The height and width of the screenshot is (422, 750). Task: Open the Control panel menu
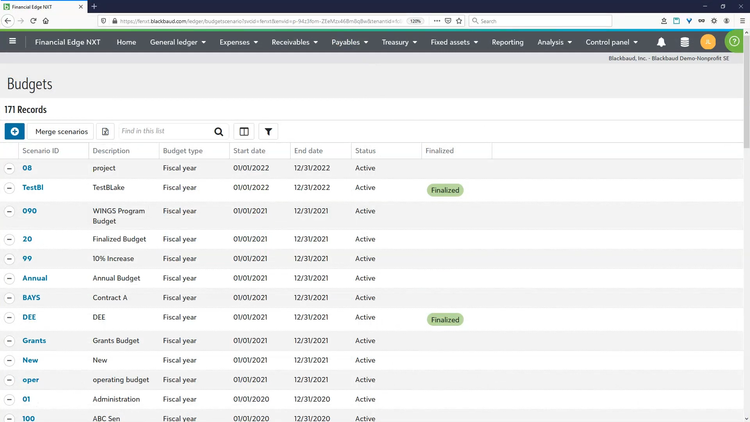click(x=611, y=42)
